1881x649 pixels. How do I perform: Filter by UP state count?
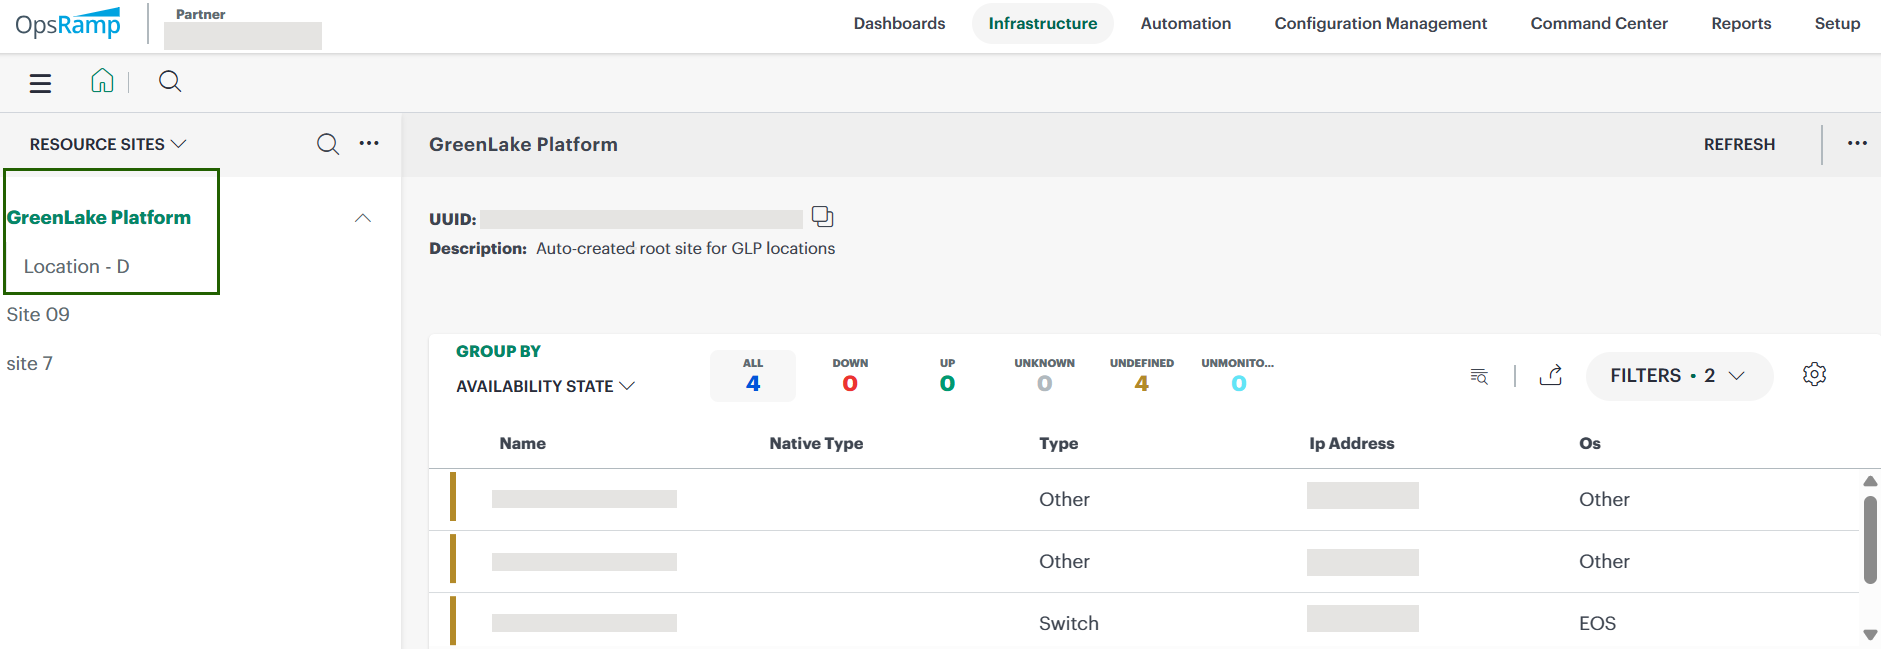pyautogui.click(x=947, y=376)
